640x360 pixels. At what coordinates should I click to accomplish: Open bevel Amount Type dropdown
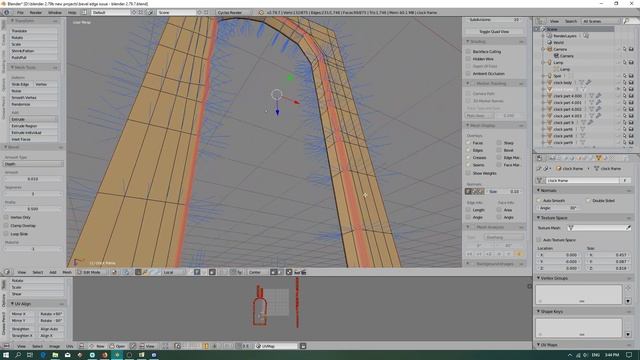tap(33, 164)
